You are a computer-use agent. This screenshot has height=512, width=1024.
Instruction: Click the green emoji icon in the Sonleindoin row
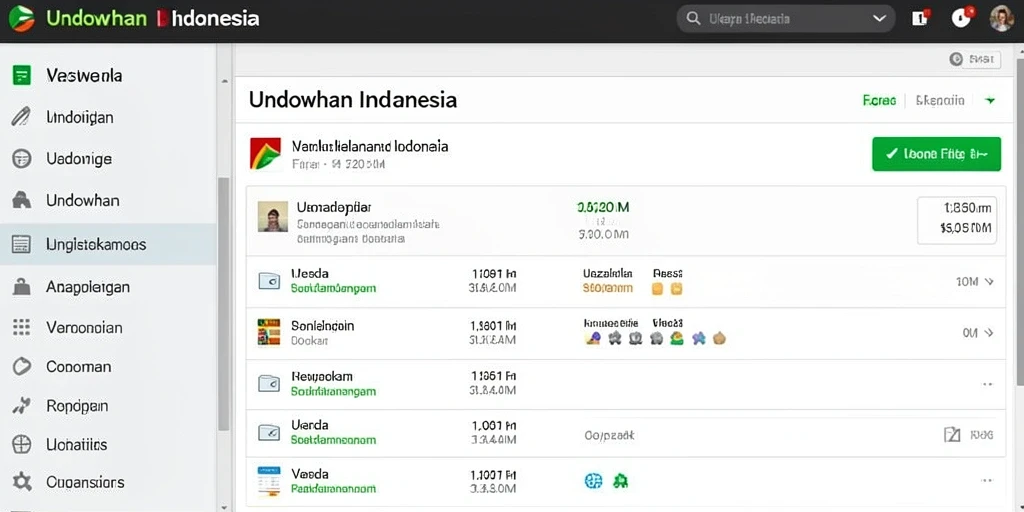click(677, 338)
